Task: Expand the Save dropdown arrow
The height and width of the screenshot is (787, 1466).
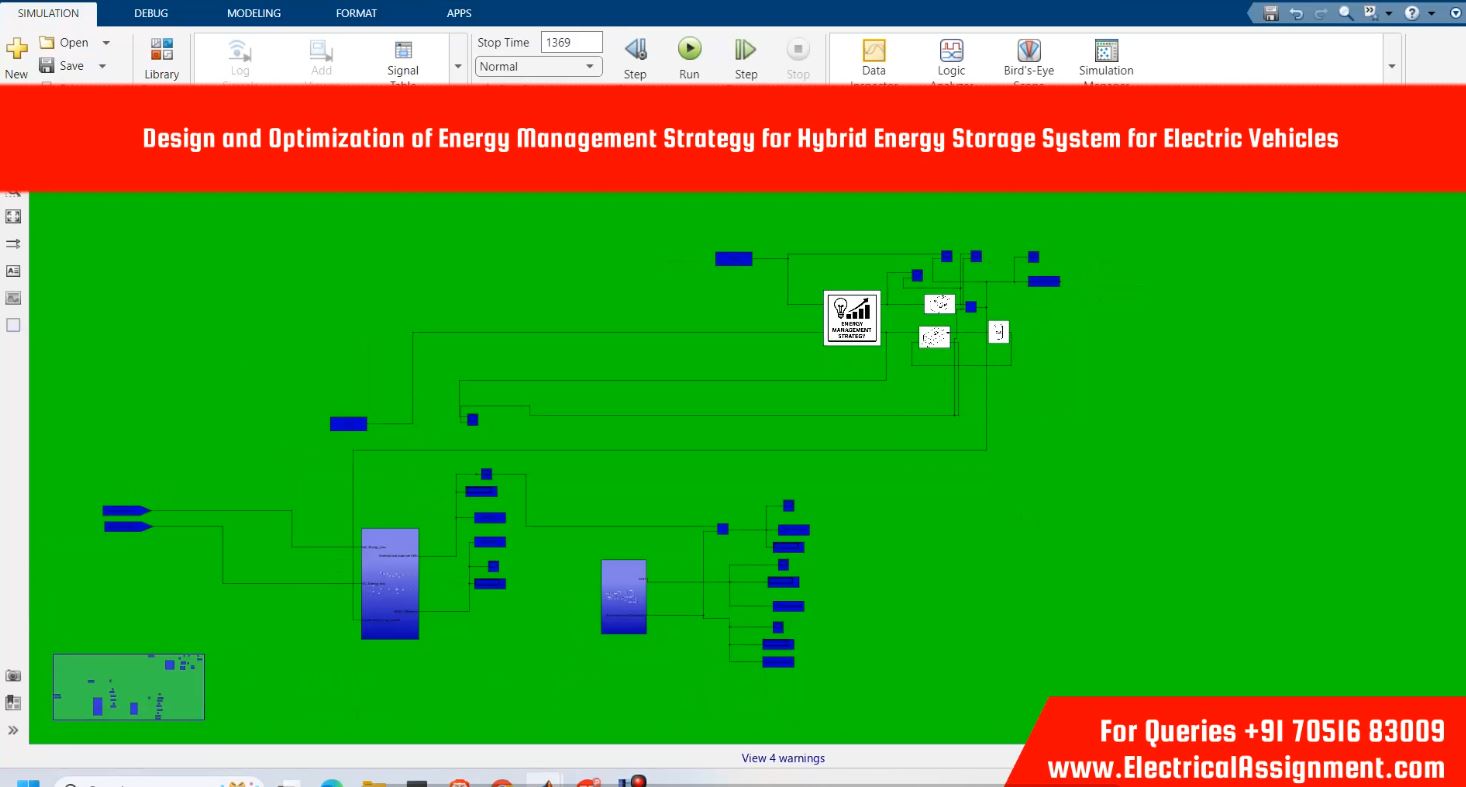Action: point(102,66)
